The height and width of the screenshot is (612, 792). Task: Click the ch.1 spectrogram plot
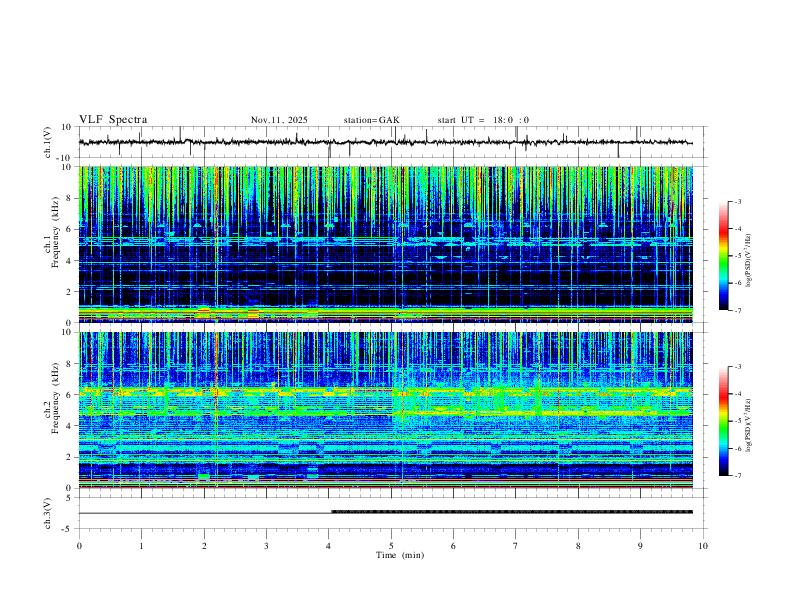tap(385, 244)
